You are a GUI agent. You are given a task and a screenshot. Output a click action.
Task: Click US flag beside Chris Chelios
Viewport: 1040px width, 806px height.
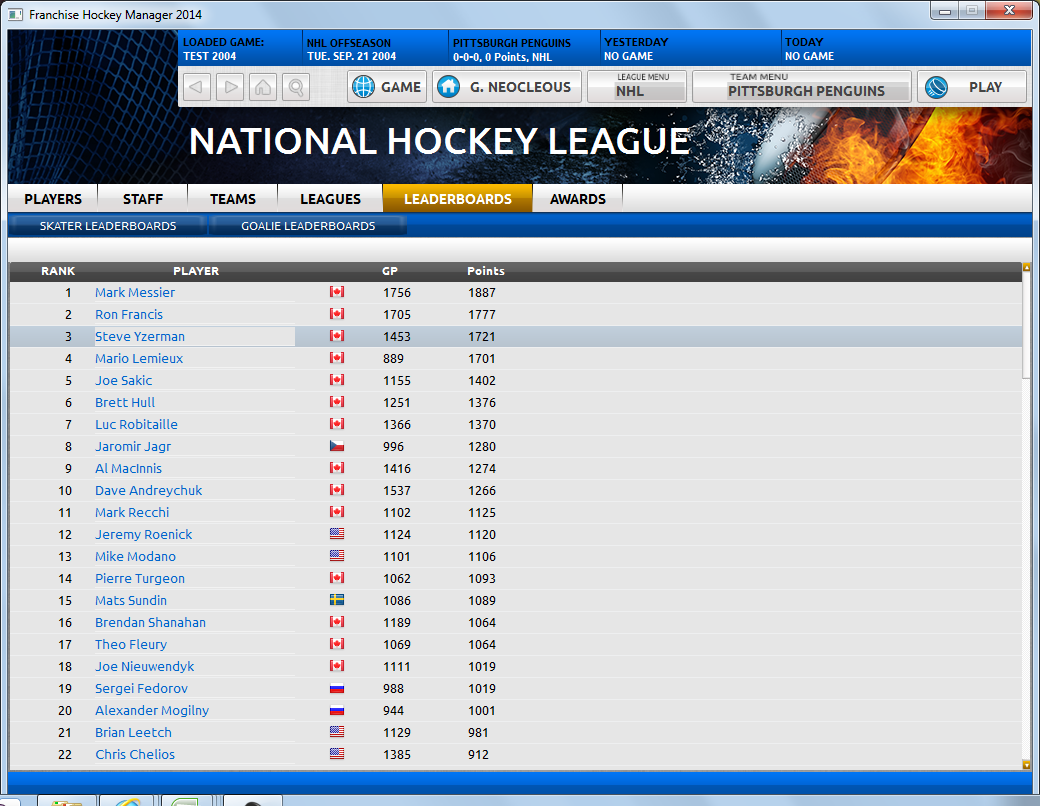click(337, 754)
